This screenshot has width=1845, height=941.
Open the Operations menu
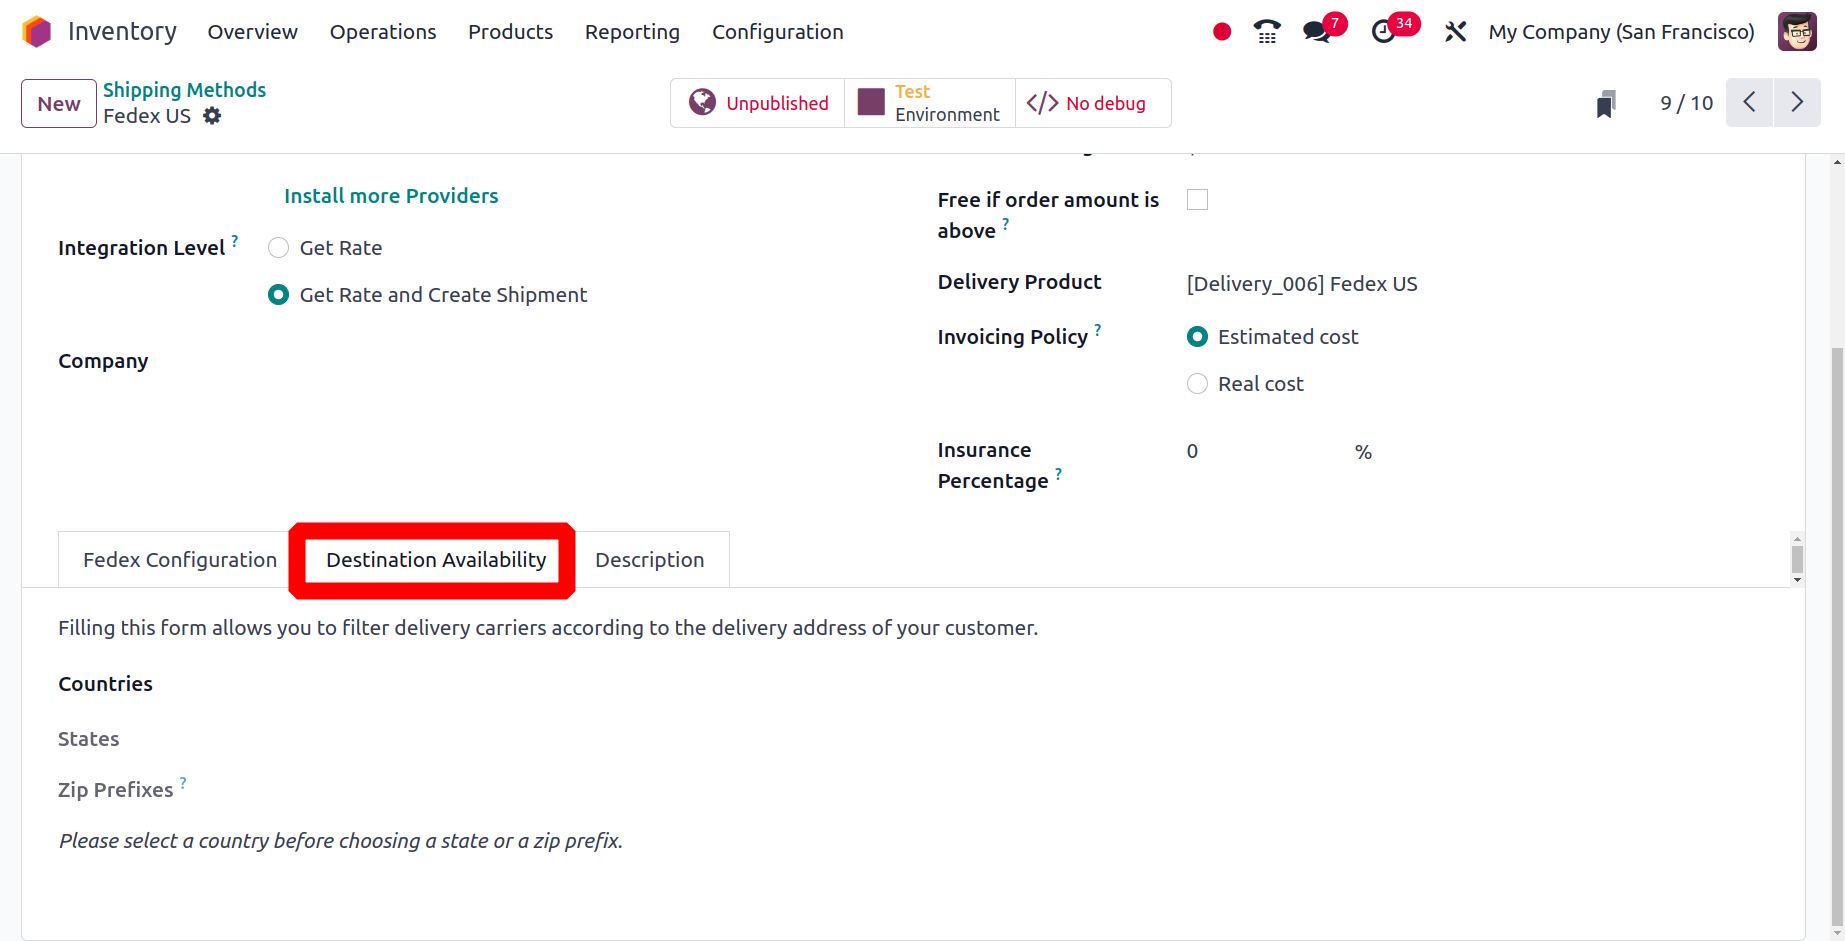pos(383,32)
